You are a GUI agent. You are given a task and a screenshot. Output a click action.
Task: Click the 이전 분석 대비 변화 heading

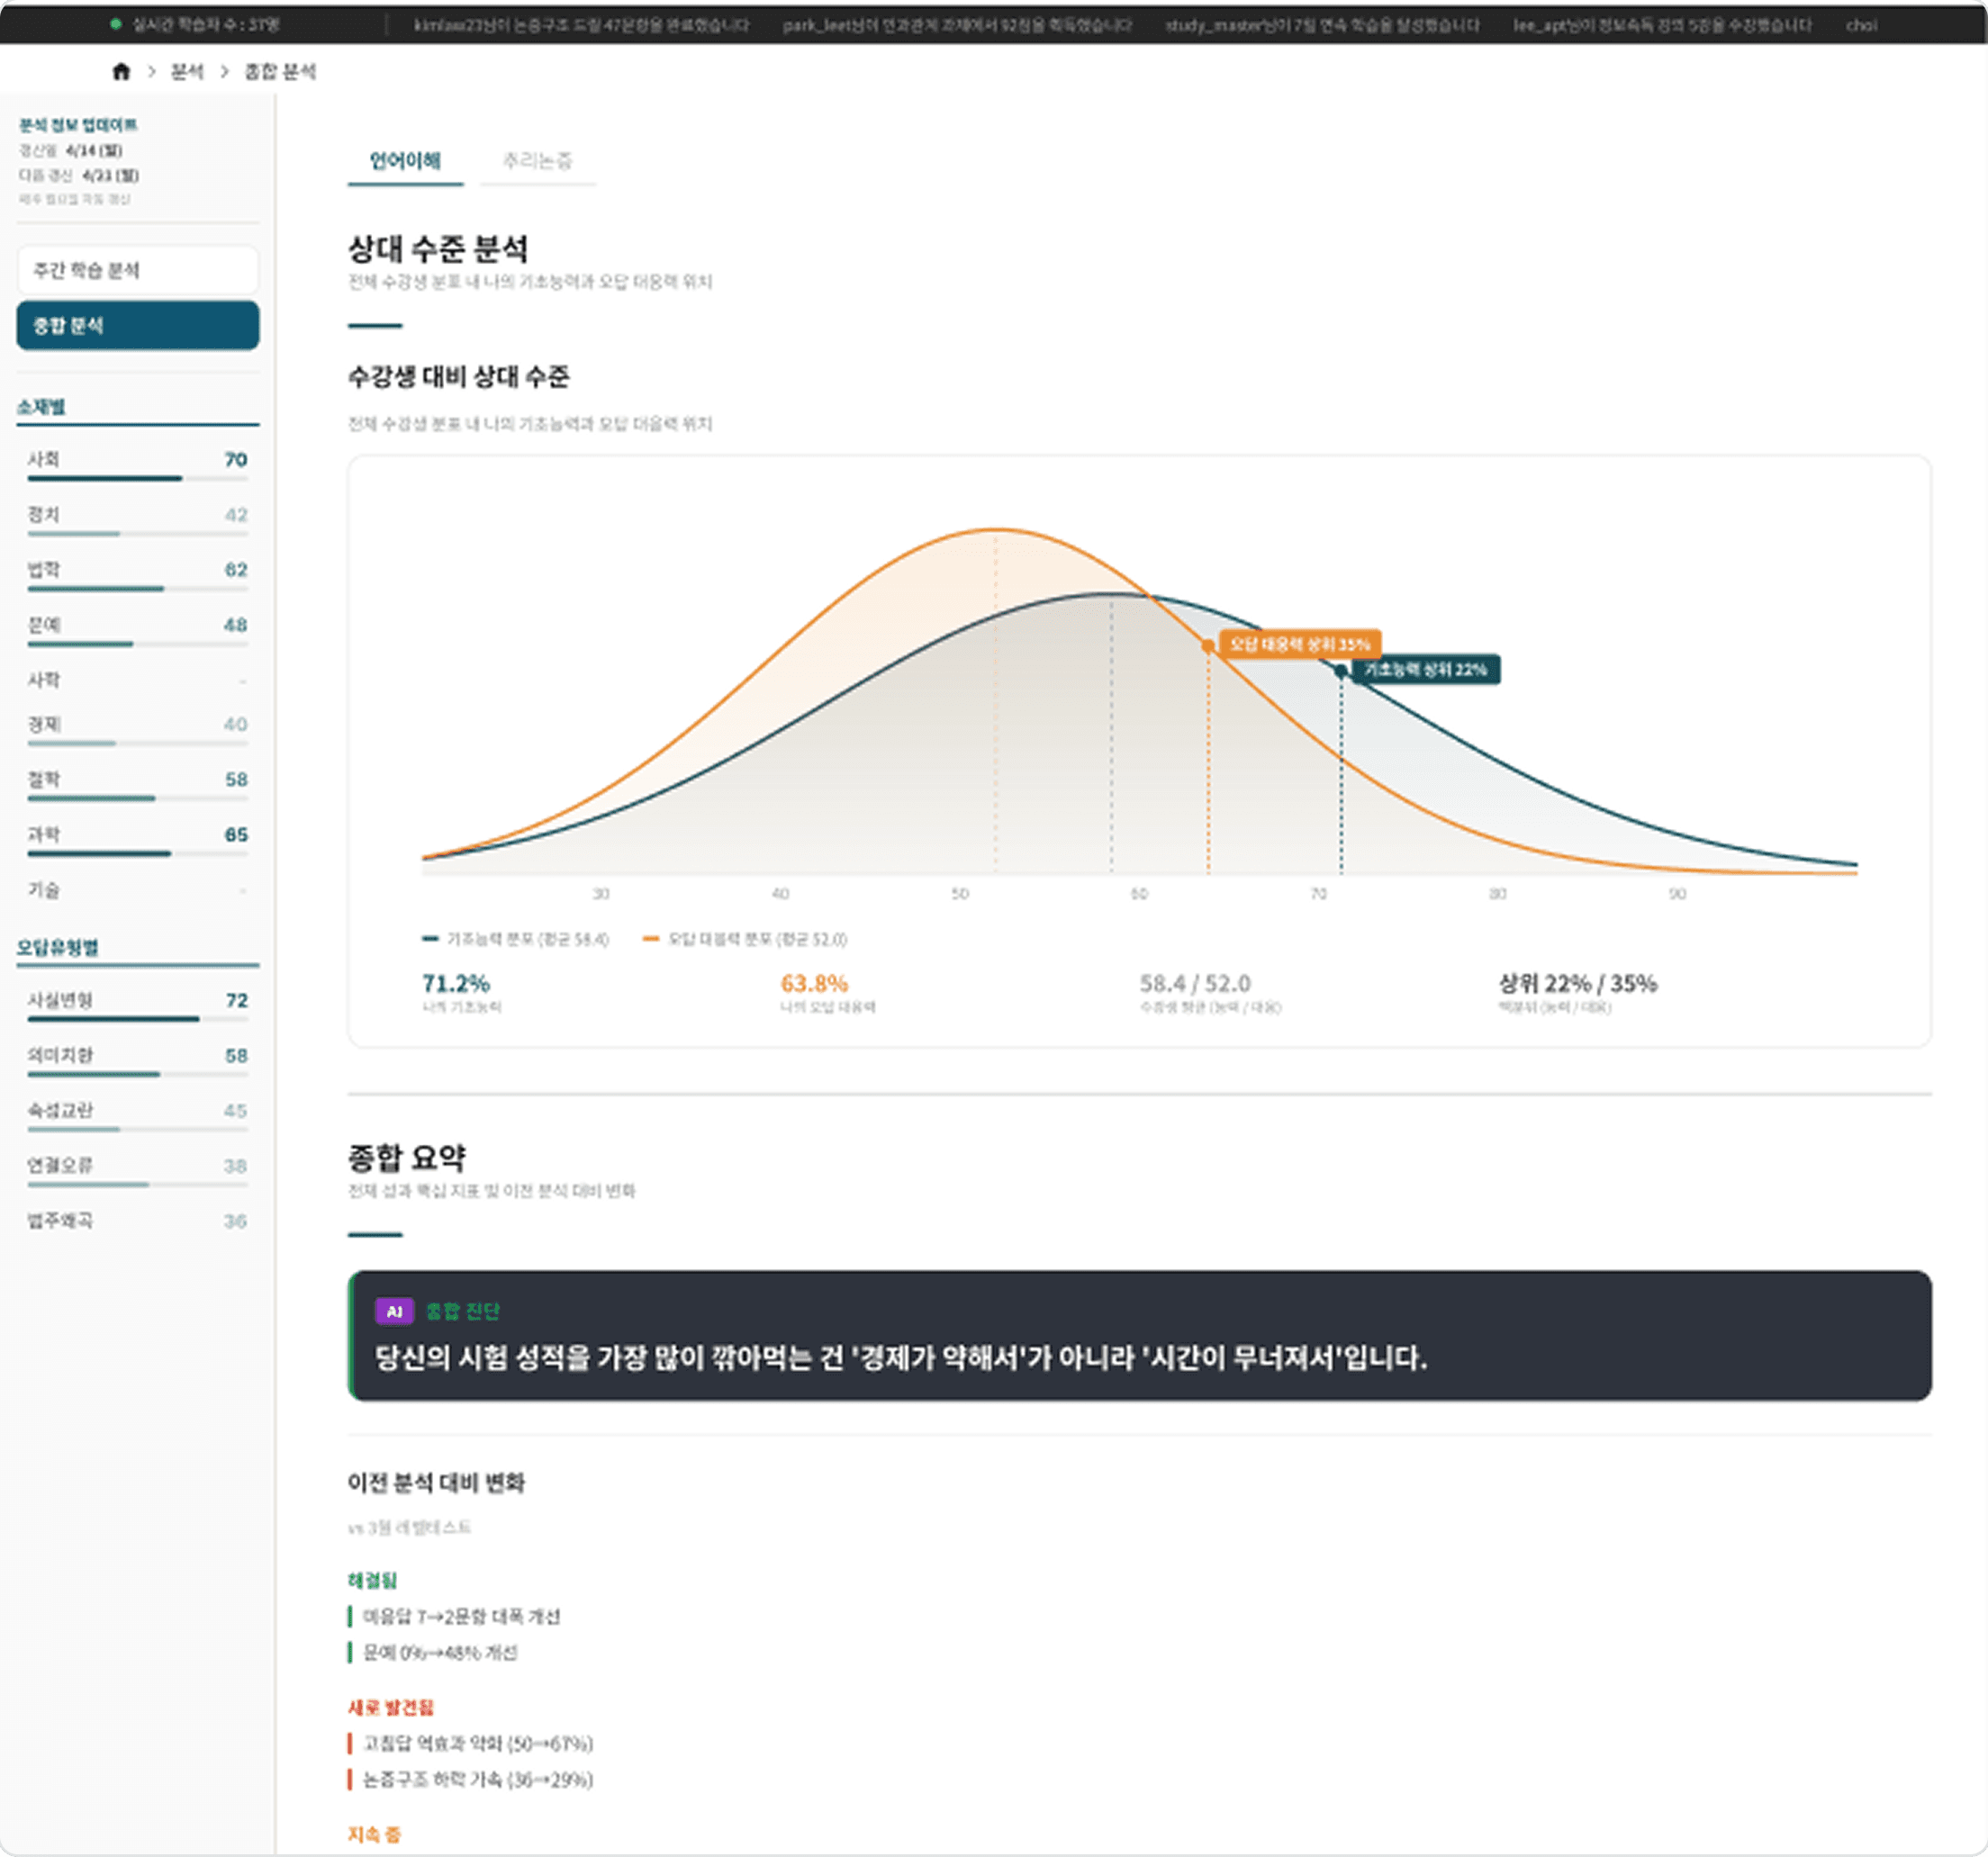point(436,1482)
